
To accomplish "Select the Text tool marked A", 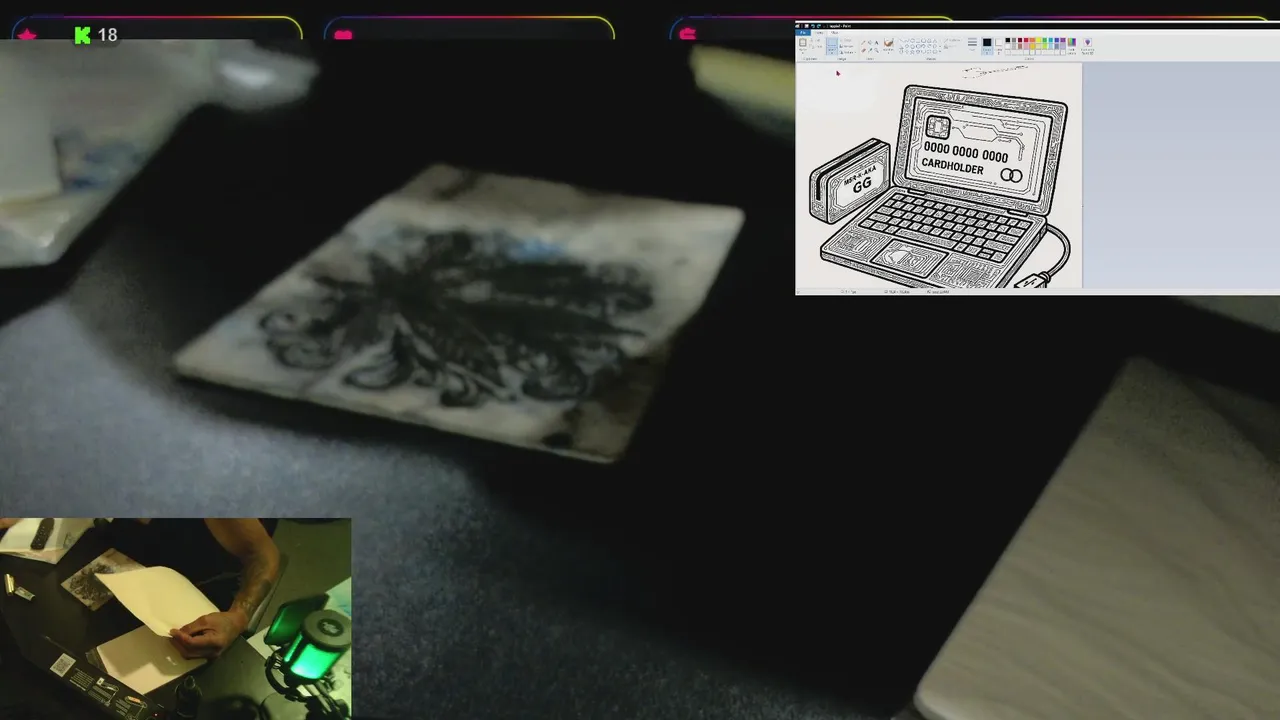I will [x=876, y=43].
